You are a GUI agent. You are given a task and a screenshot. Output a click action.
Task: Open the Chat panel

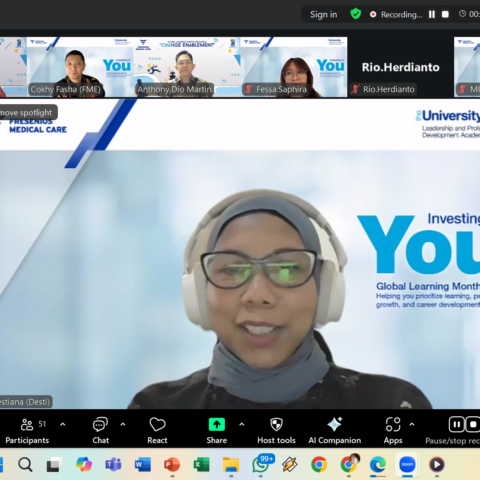100,431
